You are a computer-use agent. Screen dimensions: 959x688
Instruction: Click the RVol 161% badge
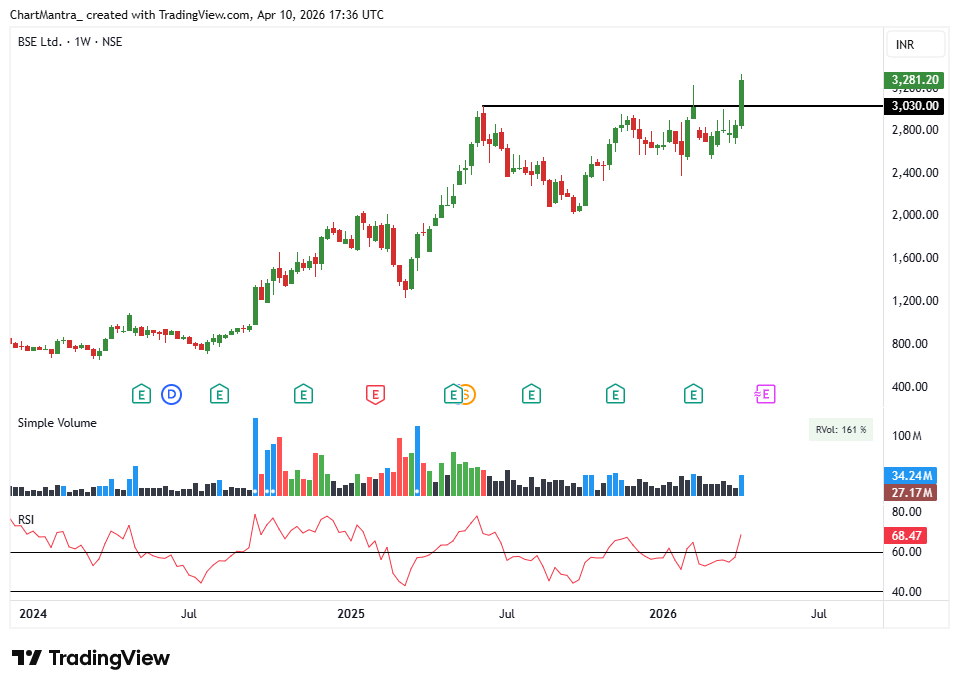pos(840,428)
